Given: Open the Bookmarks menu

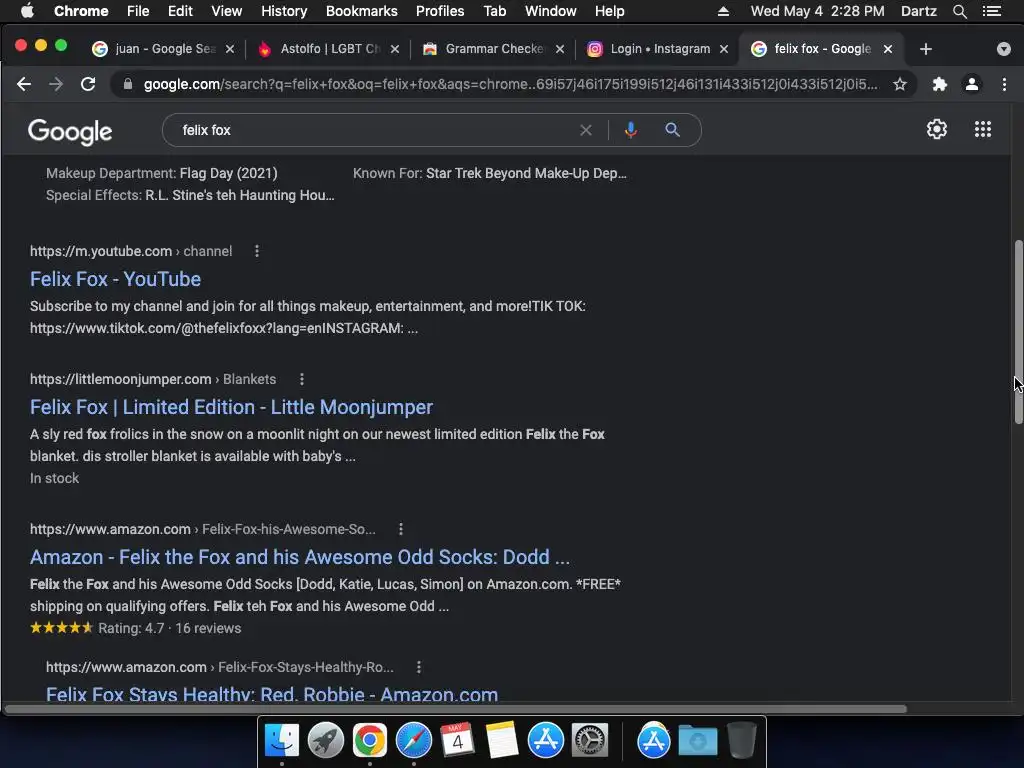Looking at the screenshot, I should [362, 11].
